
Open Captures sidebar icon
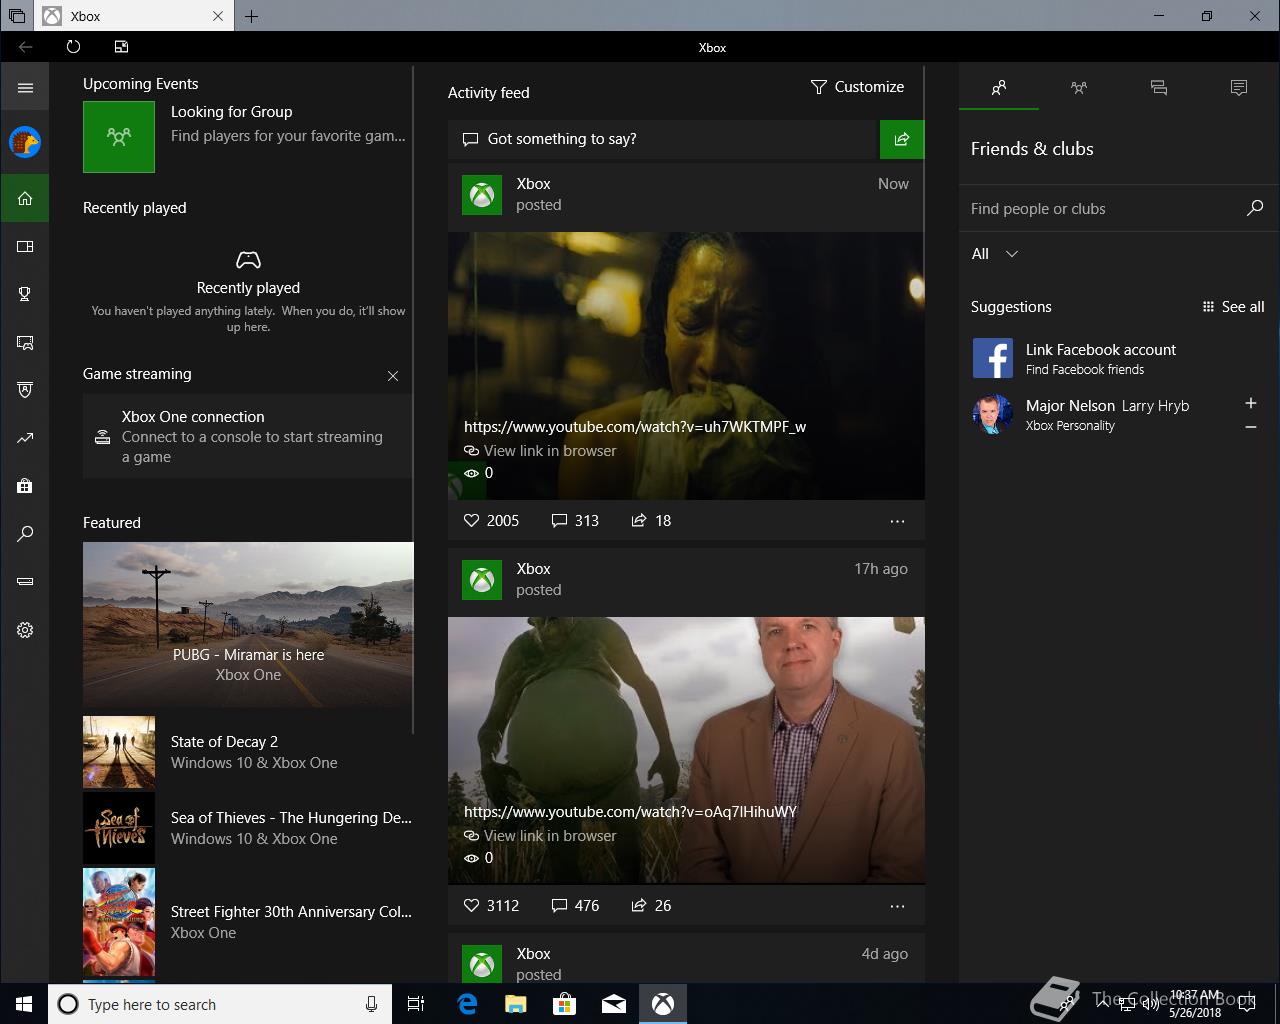[x=25, y=342]
